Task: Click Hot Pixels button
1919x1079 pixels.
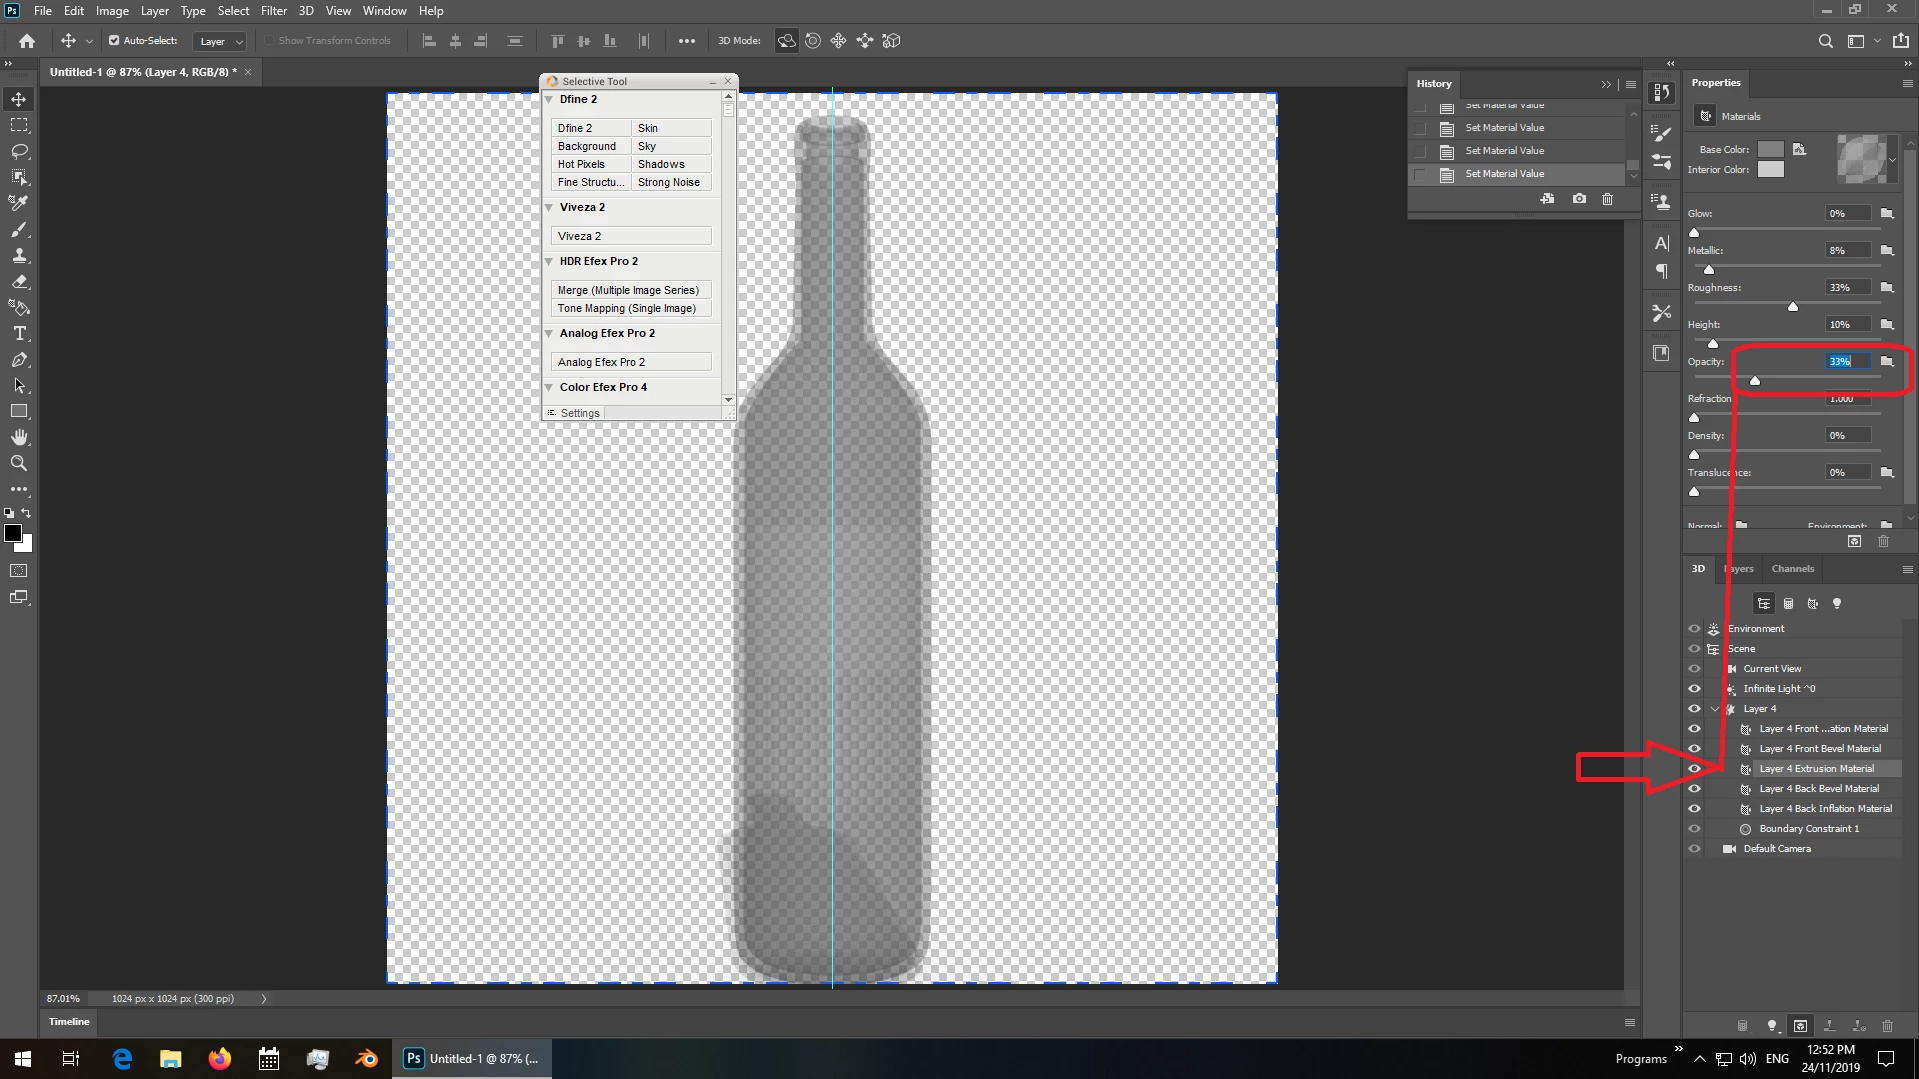Action: point(591,164)
